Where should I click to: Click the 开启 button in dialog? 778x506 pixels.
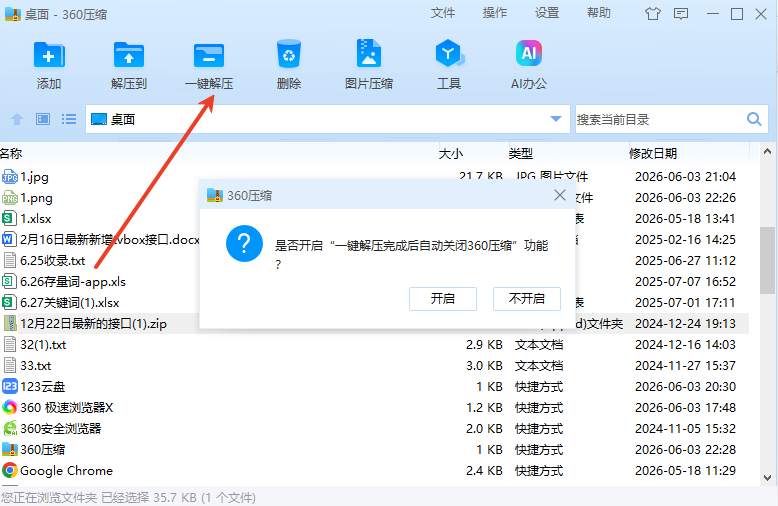(443, 299)
